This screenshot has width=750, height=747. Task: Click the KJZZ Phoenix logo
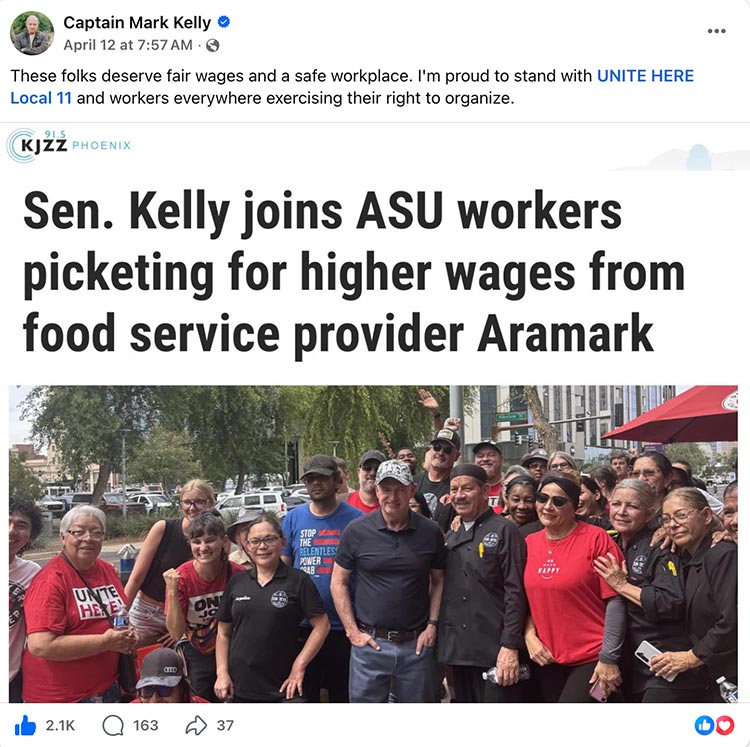(69, 145)
